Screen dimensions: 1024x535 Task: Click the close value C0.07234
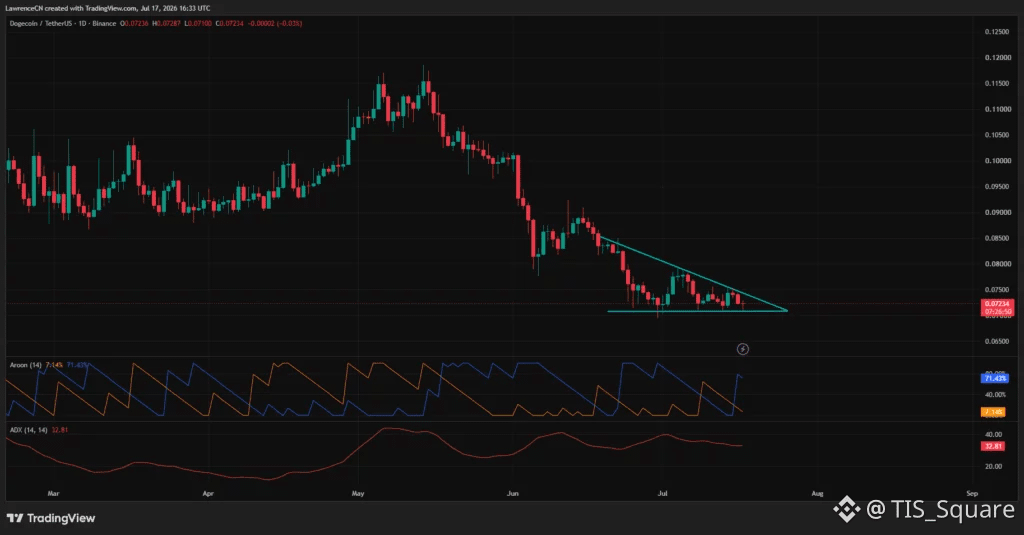230,24
